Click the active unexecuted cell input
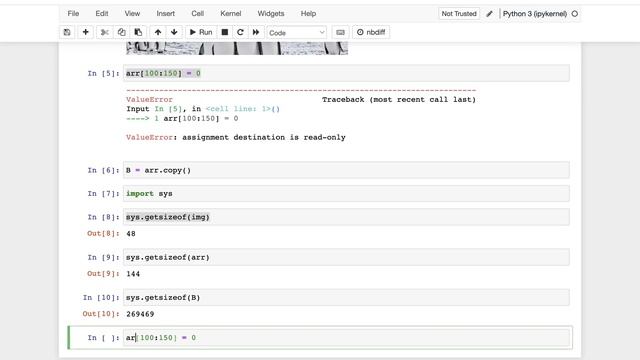The image size is (640, 360). coord(346,338)
